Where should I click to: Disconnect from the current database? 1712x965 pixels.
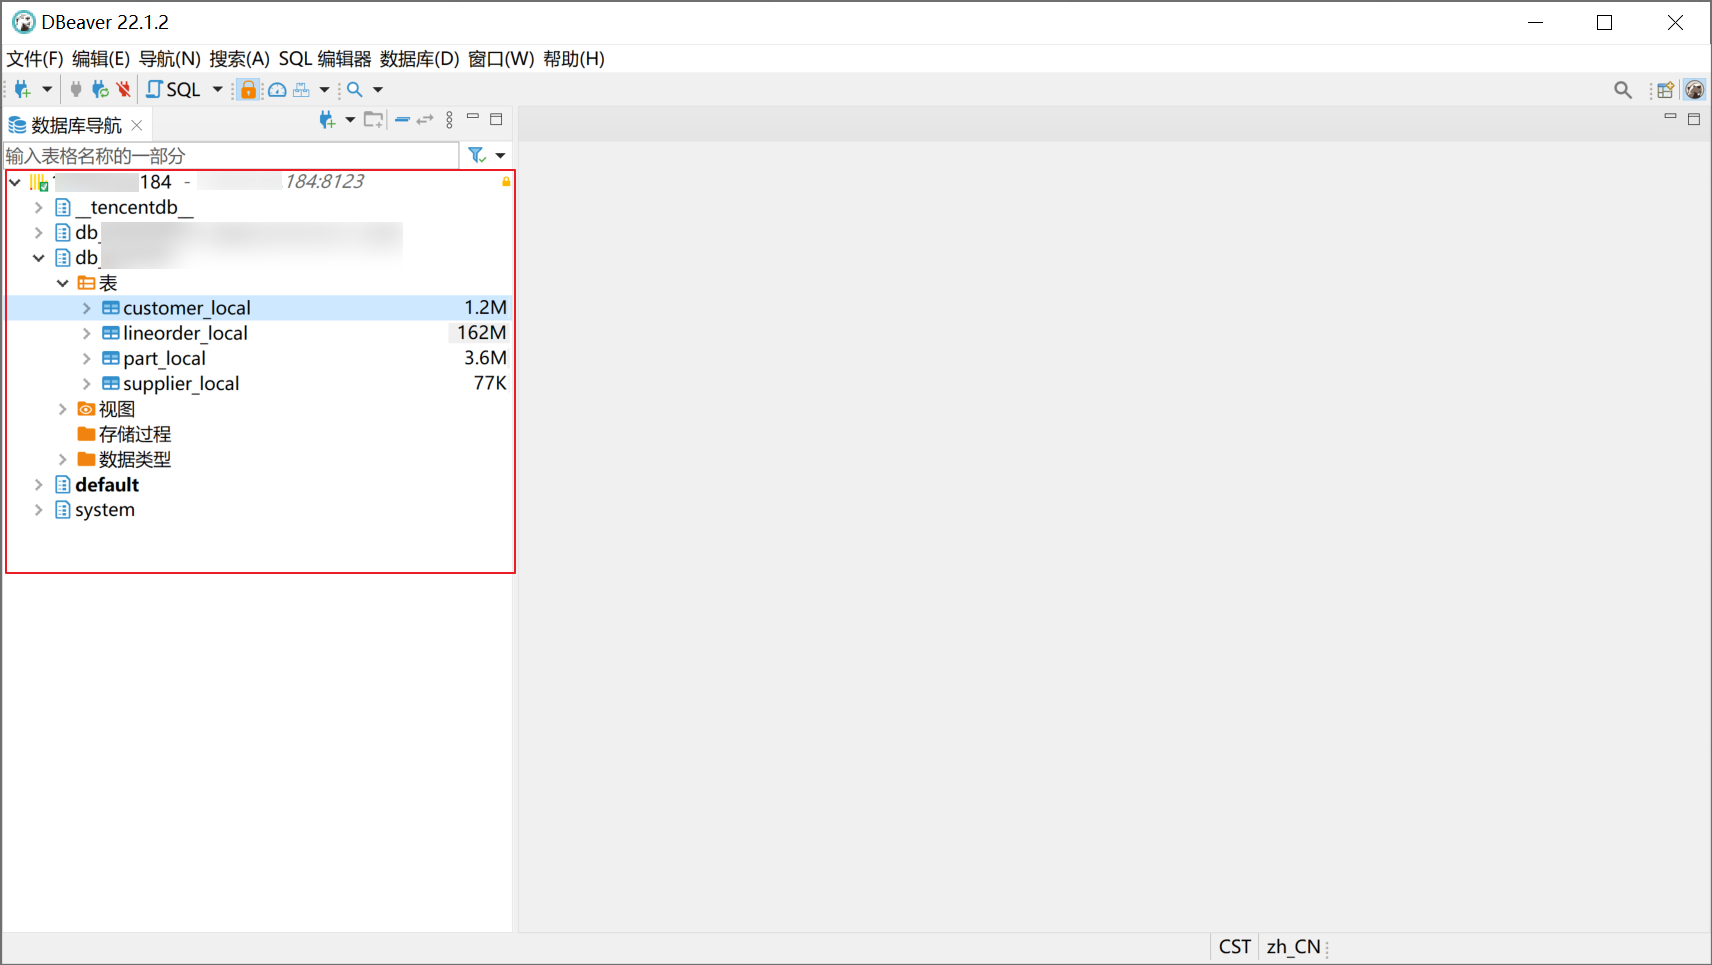[122, 89]
